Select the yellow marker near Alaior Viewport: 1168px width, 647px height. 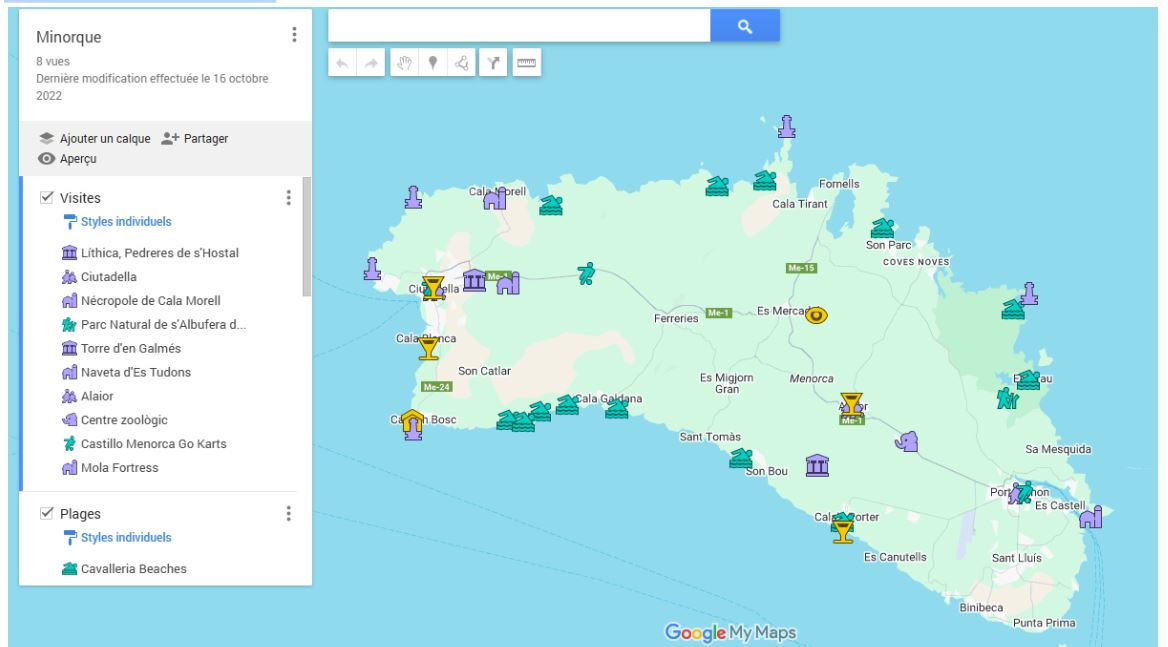(x=851, y=404)
